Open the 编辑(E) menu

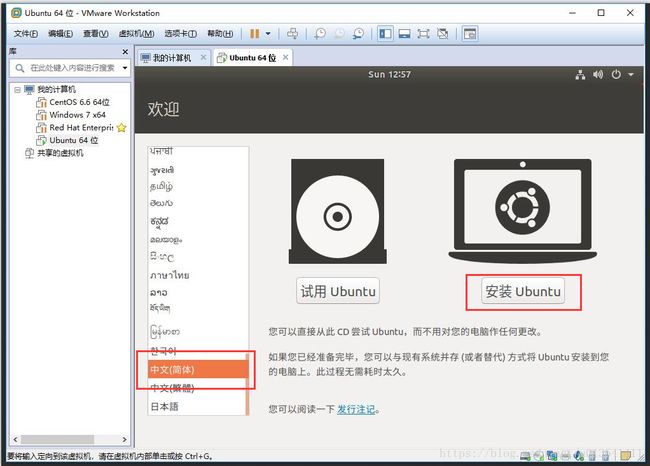[61, 34]
